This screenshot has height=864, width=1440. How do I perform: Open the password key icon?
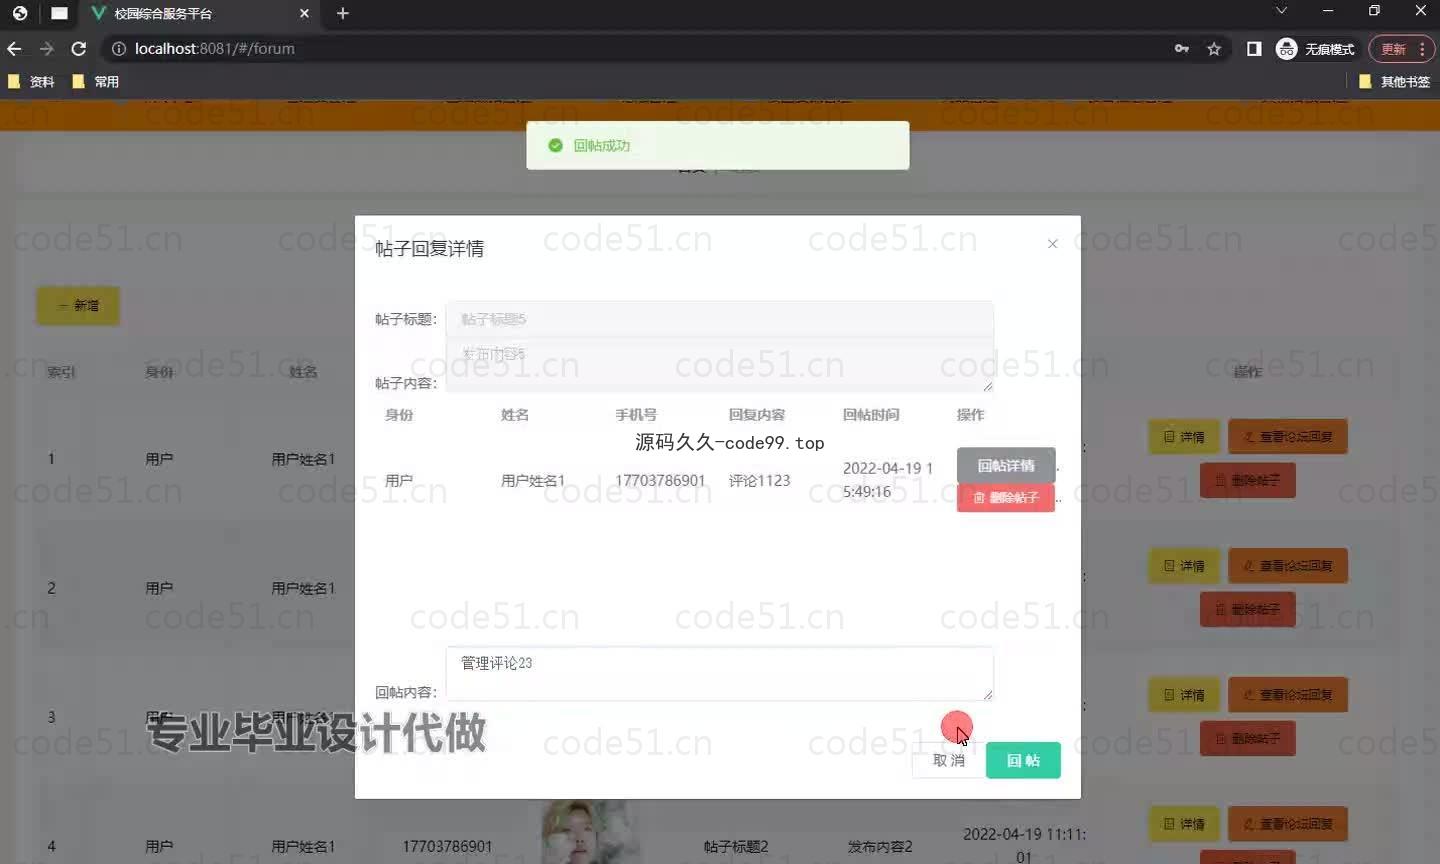pyautogui.click(x=1182, y=48)
